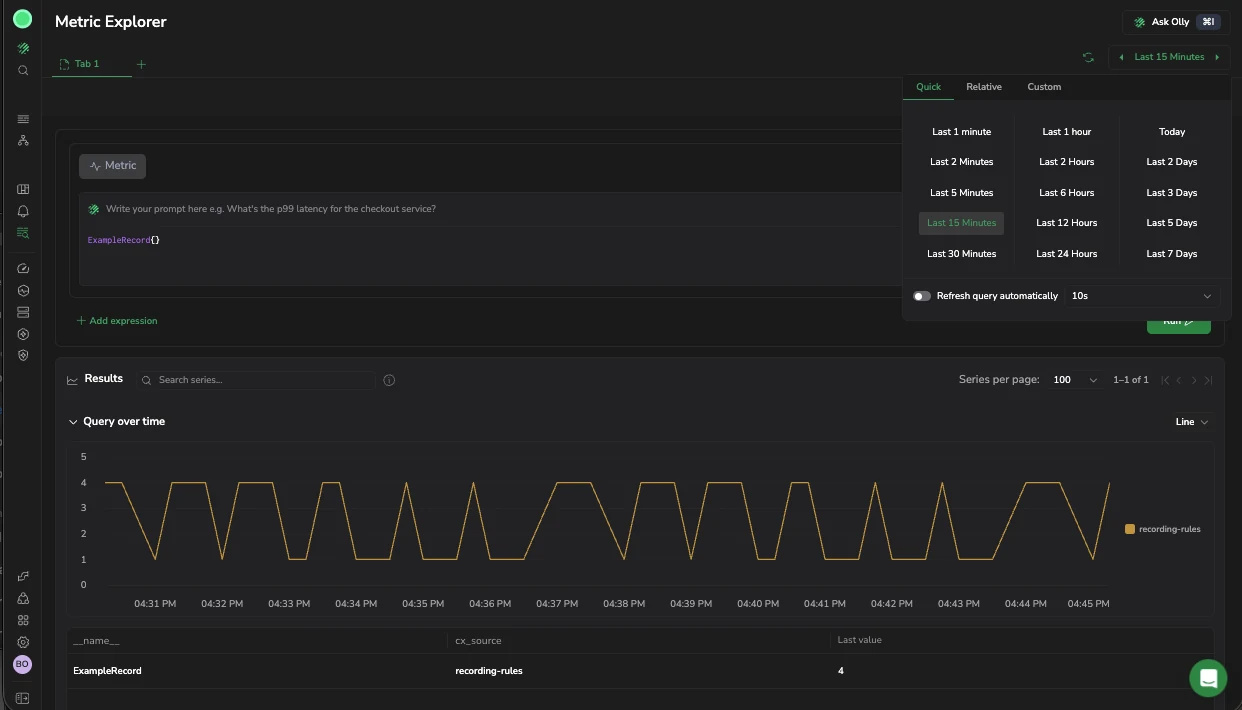1242x710 pixels.
Task: Click the info icon next to series search
Action: tap(389, 380)
